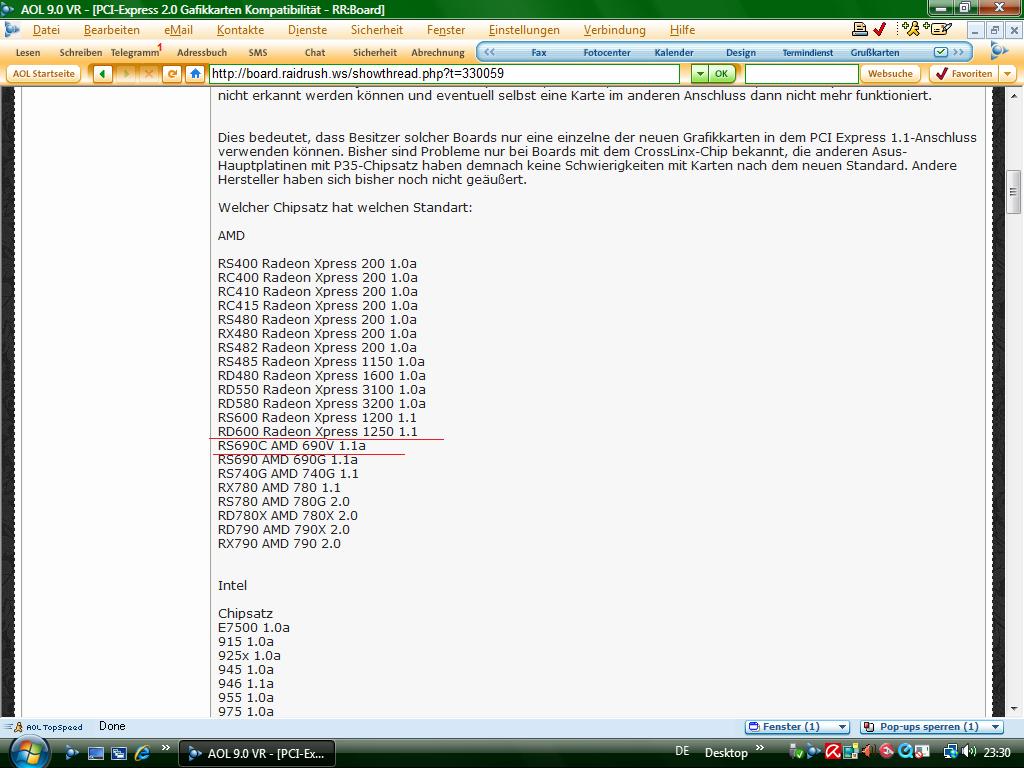Open the Datei menu
Viewport: 1024px width, 768px height.
pos(46,30)
